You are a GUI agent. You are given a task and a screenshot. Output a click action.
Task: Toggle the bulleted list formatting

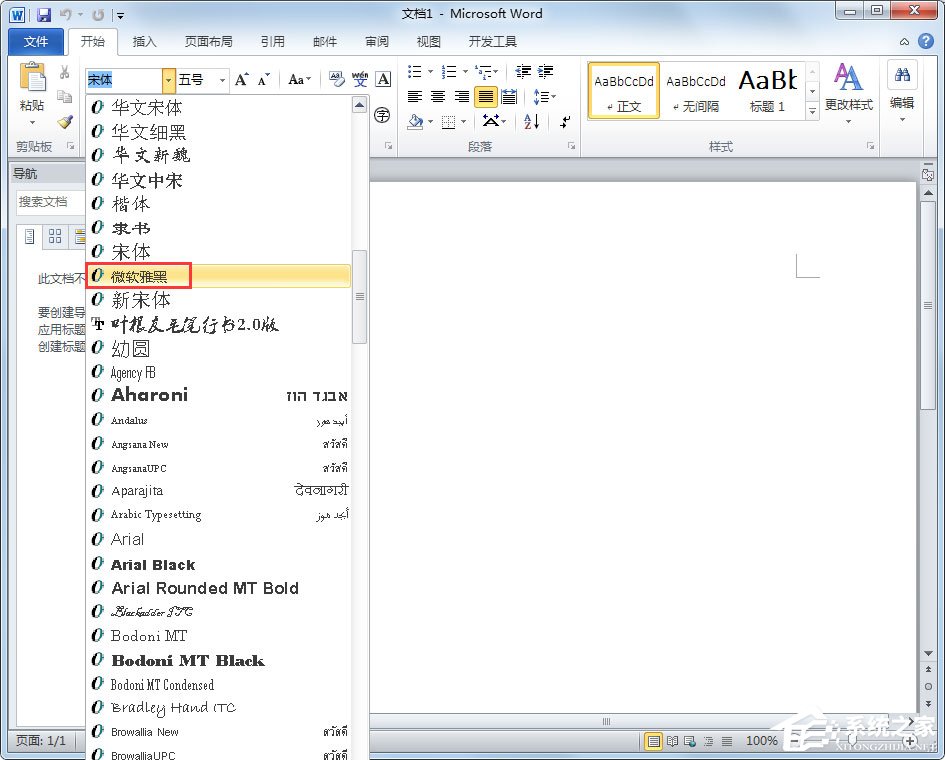pos(414,71)
